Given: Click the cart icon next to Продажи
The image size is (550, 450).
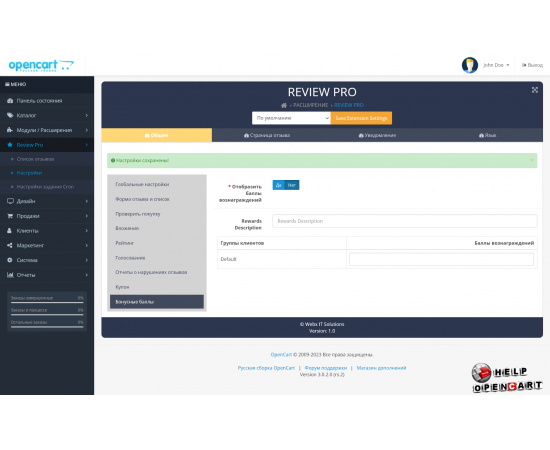Looking at the screenshot, I should (x=10, y=216).
